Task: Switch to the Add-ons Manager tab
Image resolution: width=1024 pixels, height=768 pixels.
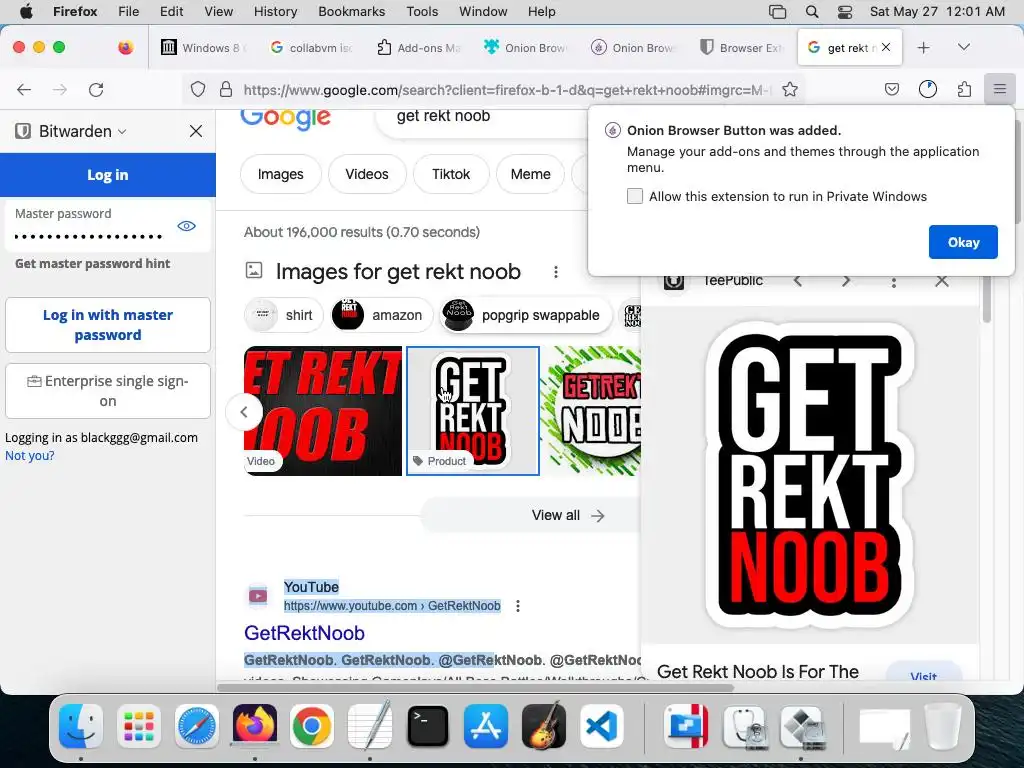Action: click(419, 48)
